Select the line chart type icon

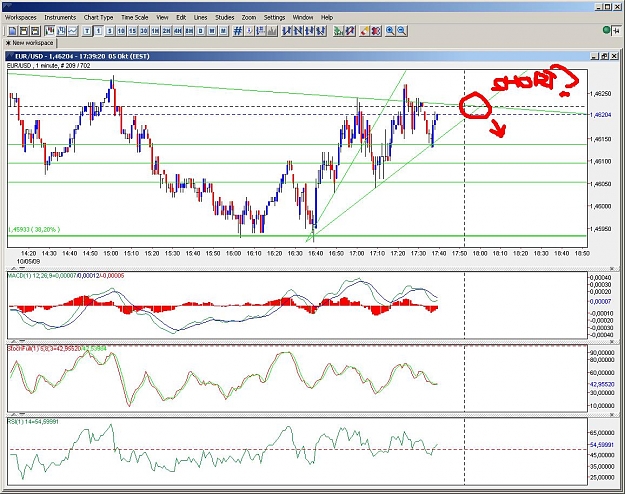tap(73, 31)
